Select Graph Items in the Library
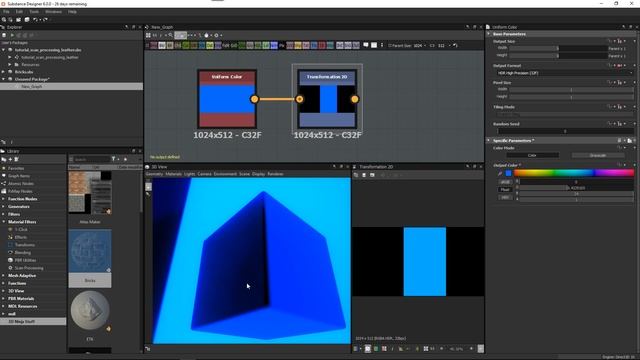Screen dimensions: 640x360 coord(19,176)
